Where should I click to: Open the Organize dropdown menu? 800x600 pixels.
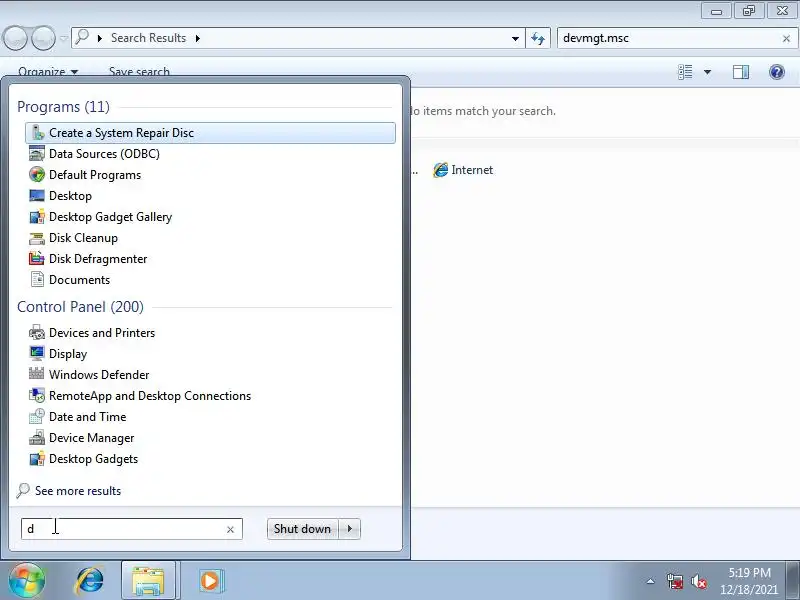48,72
